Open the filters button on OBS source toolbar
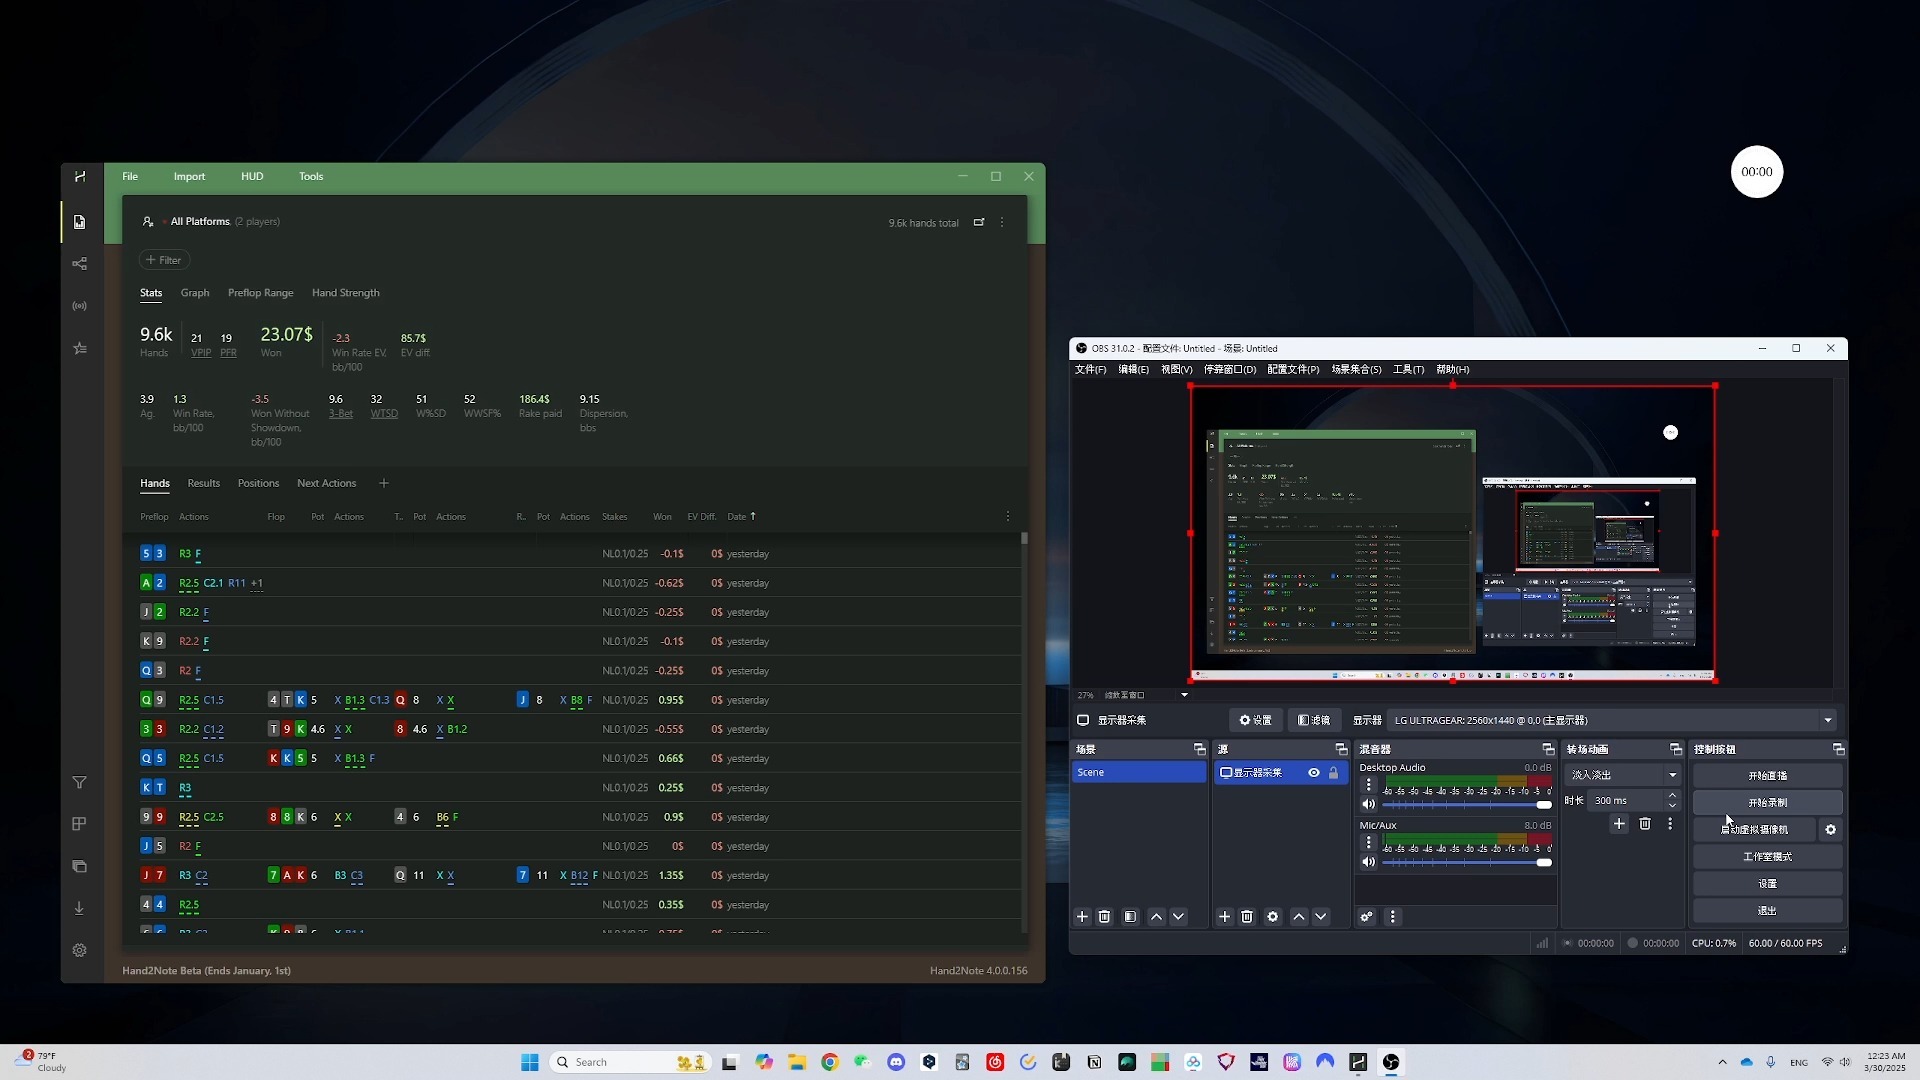The height and width of the screenshot is (1080, 1920). [x=1314, y=720]
